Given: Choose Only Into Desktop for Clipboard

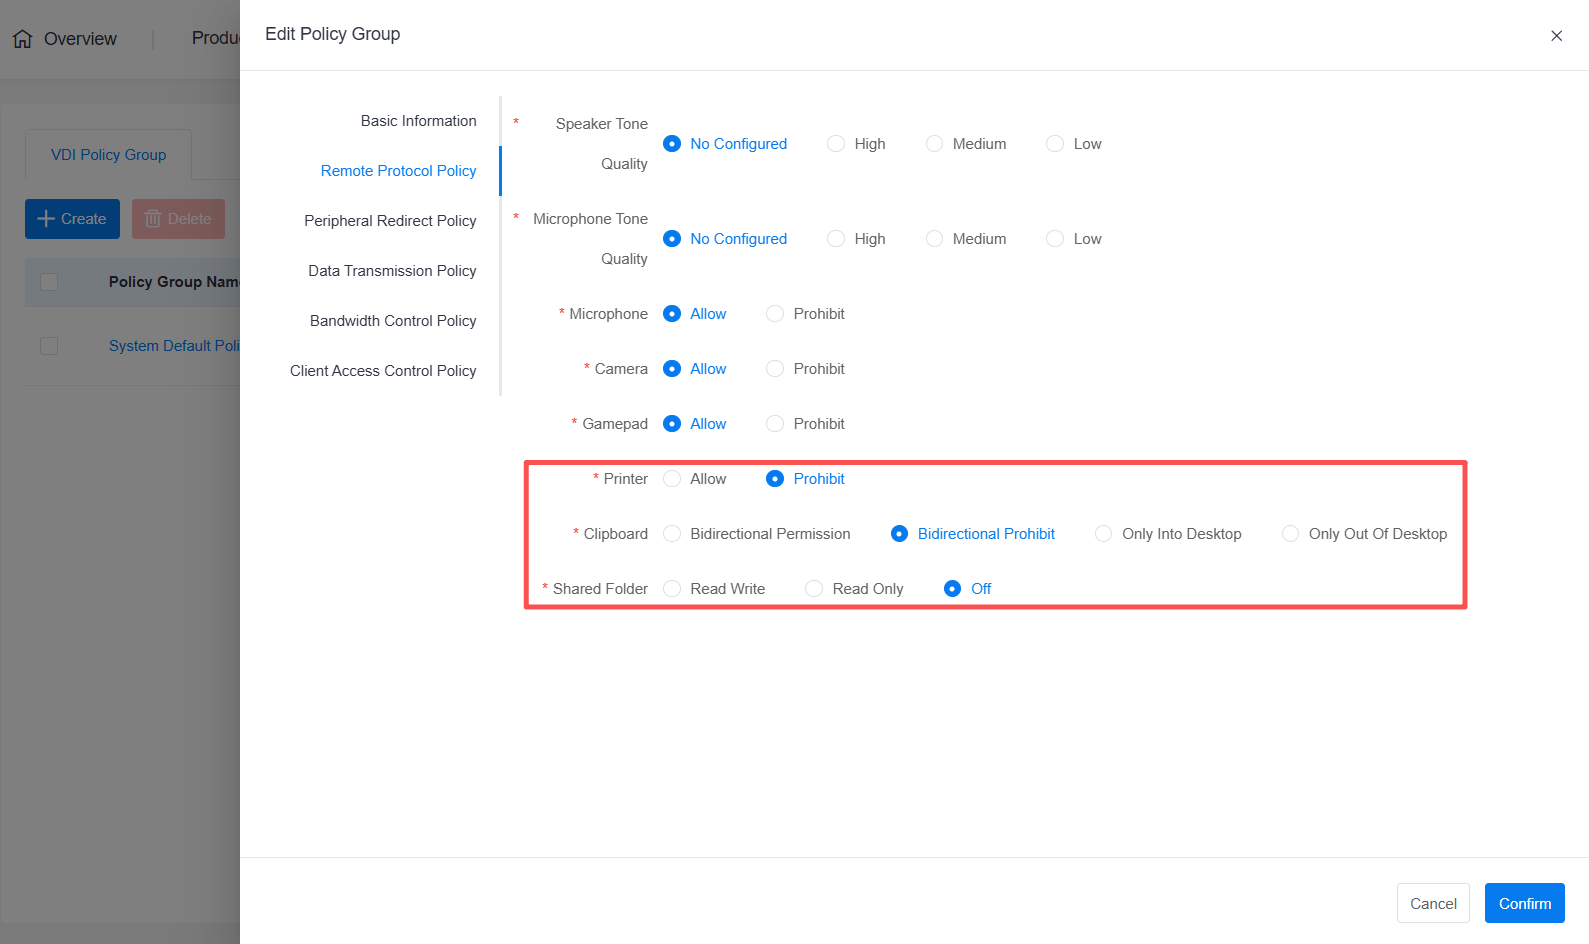Looking at the screenshot, I should 1104,534.
